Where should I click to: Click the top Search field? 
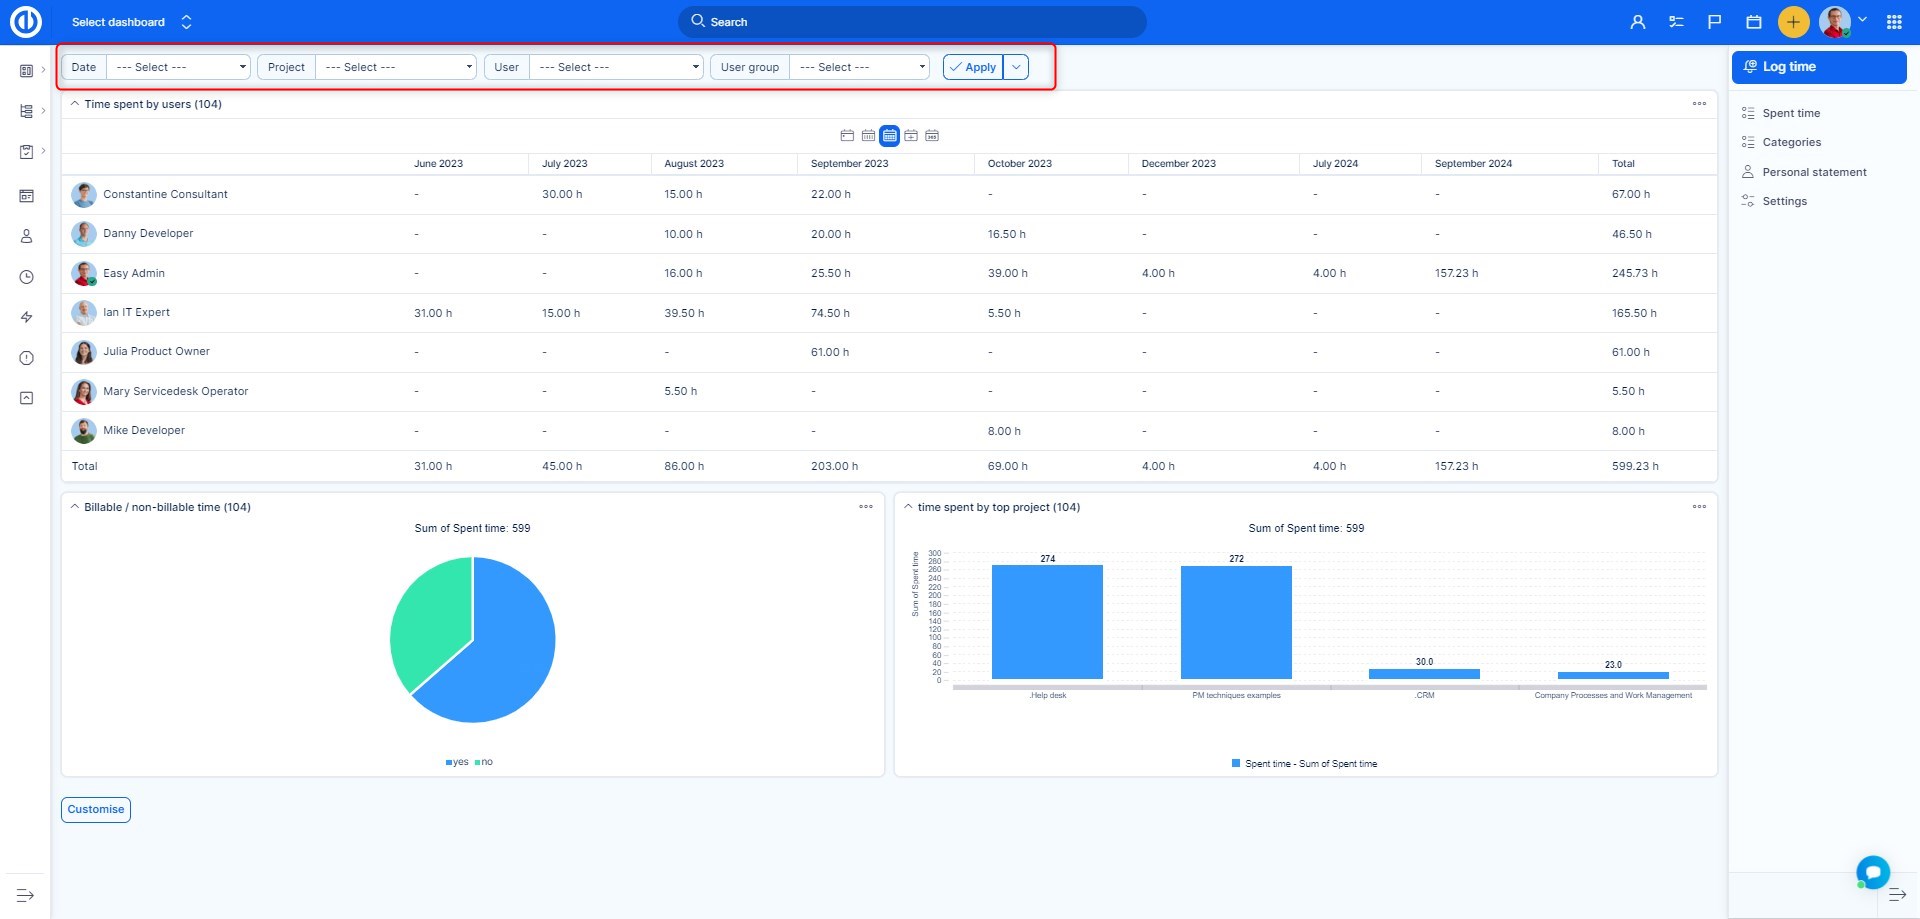click(912, 22)
